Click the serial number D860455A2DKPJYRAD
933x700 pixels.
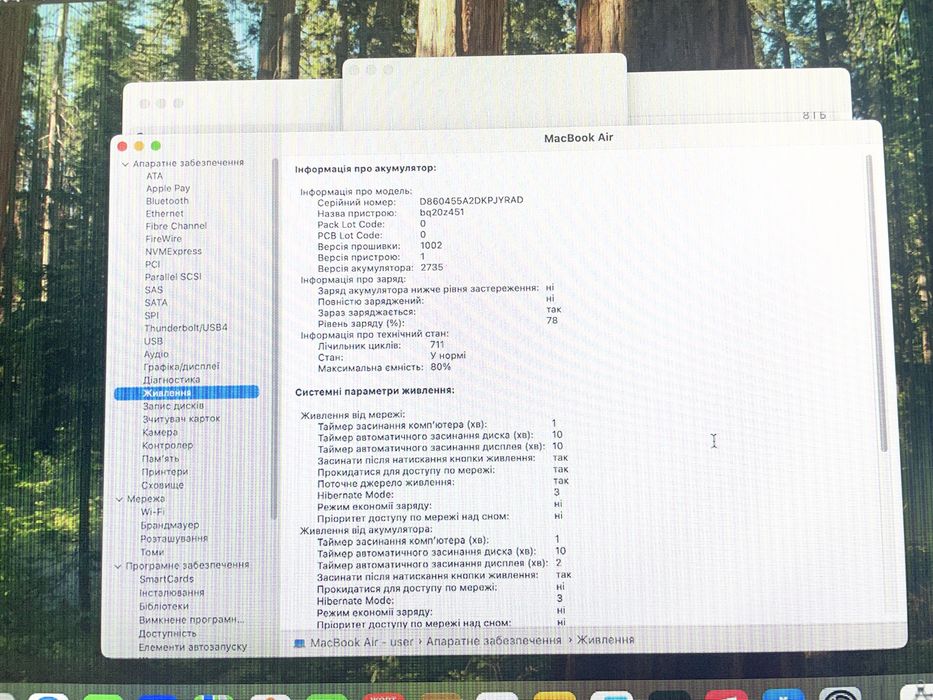pos(471,200)
